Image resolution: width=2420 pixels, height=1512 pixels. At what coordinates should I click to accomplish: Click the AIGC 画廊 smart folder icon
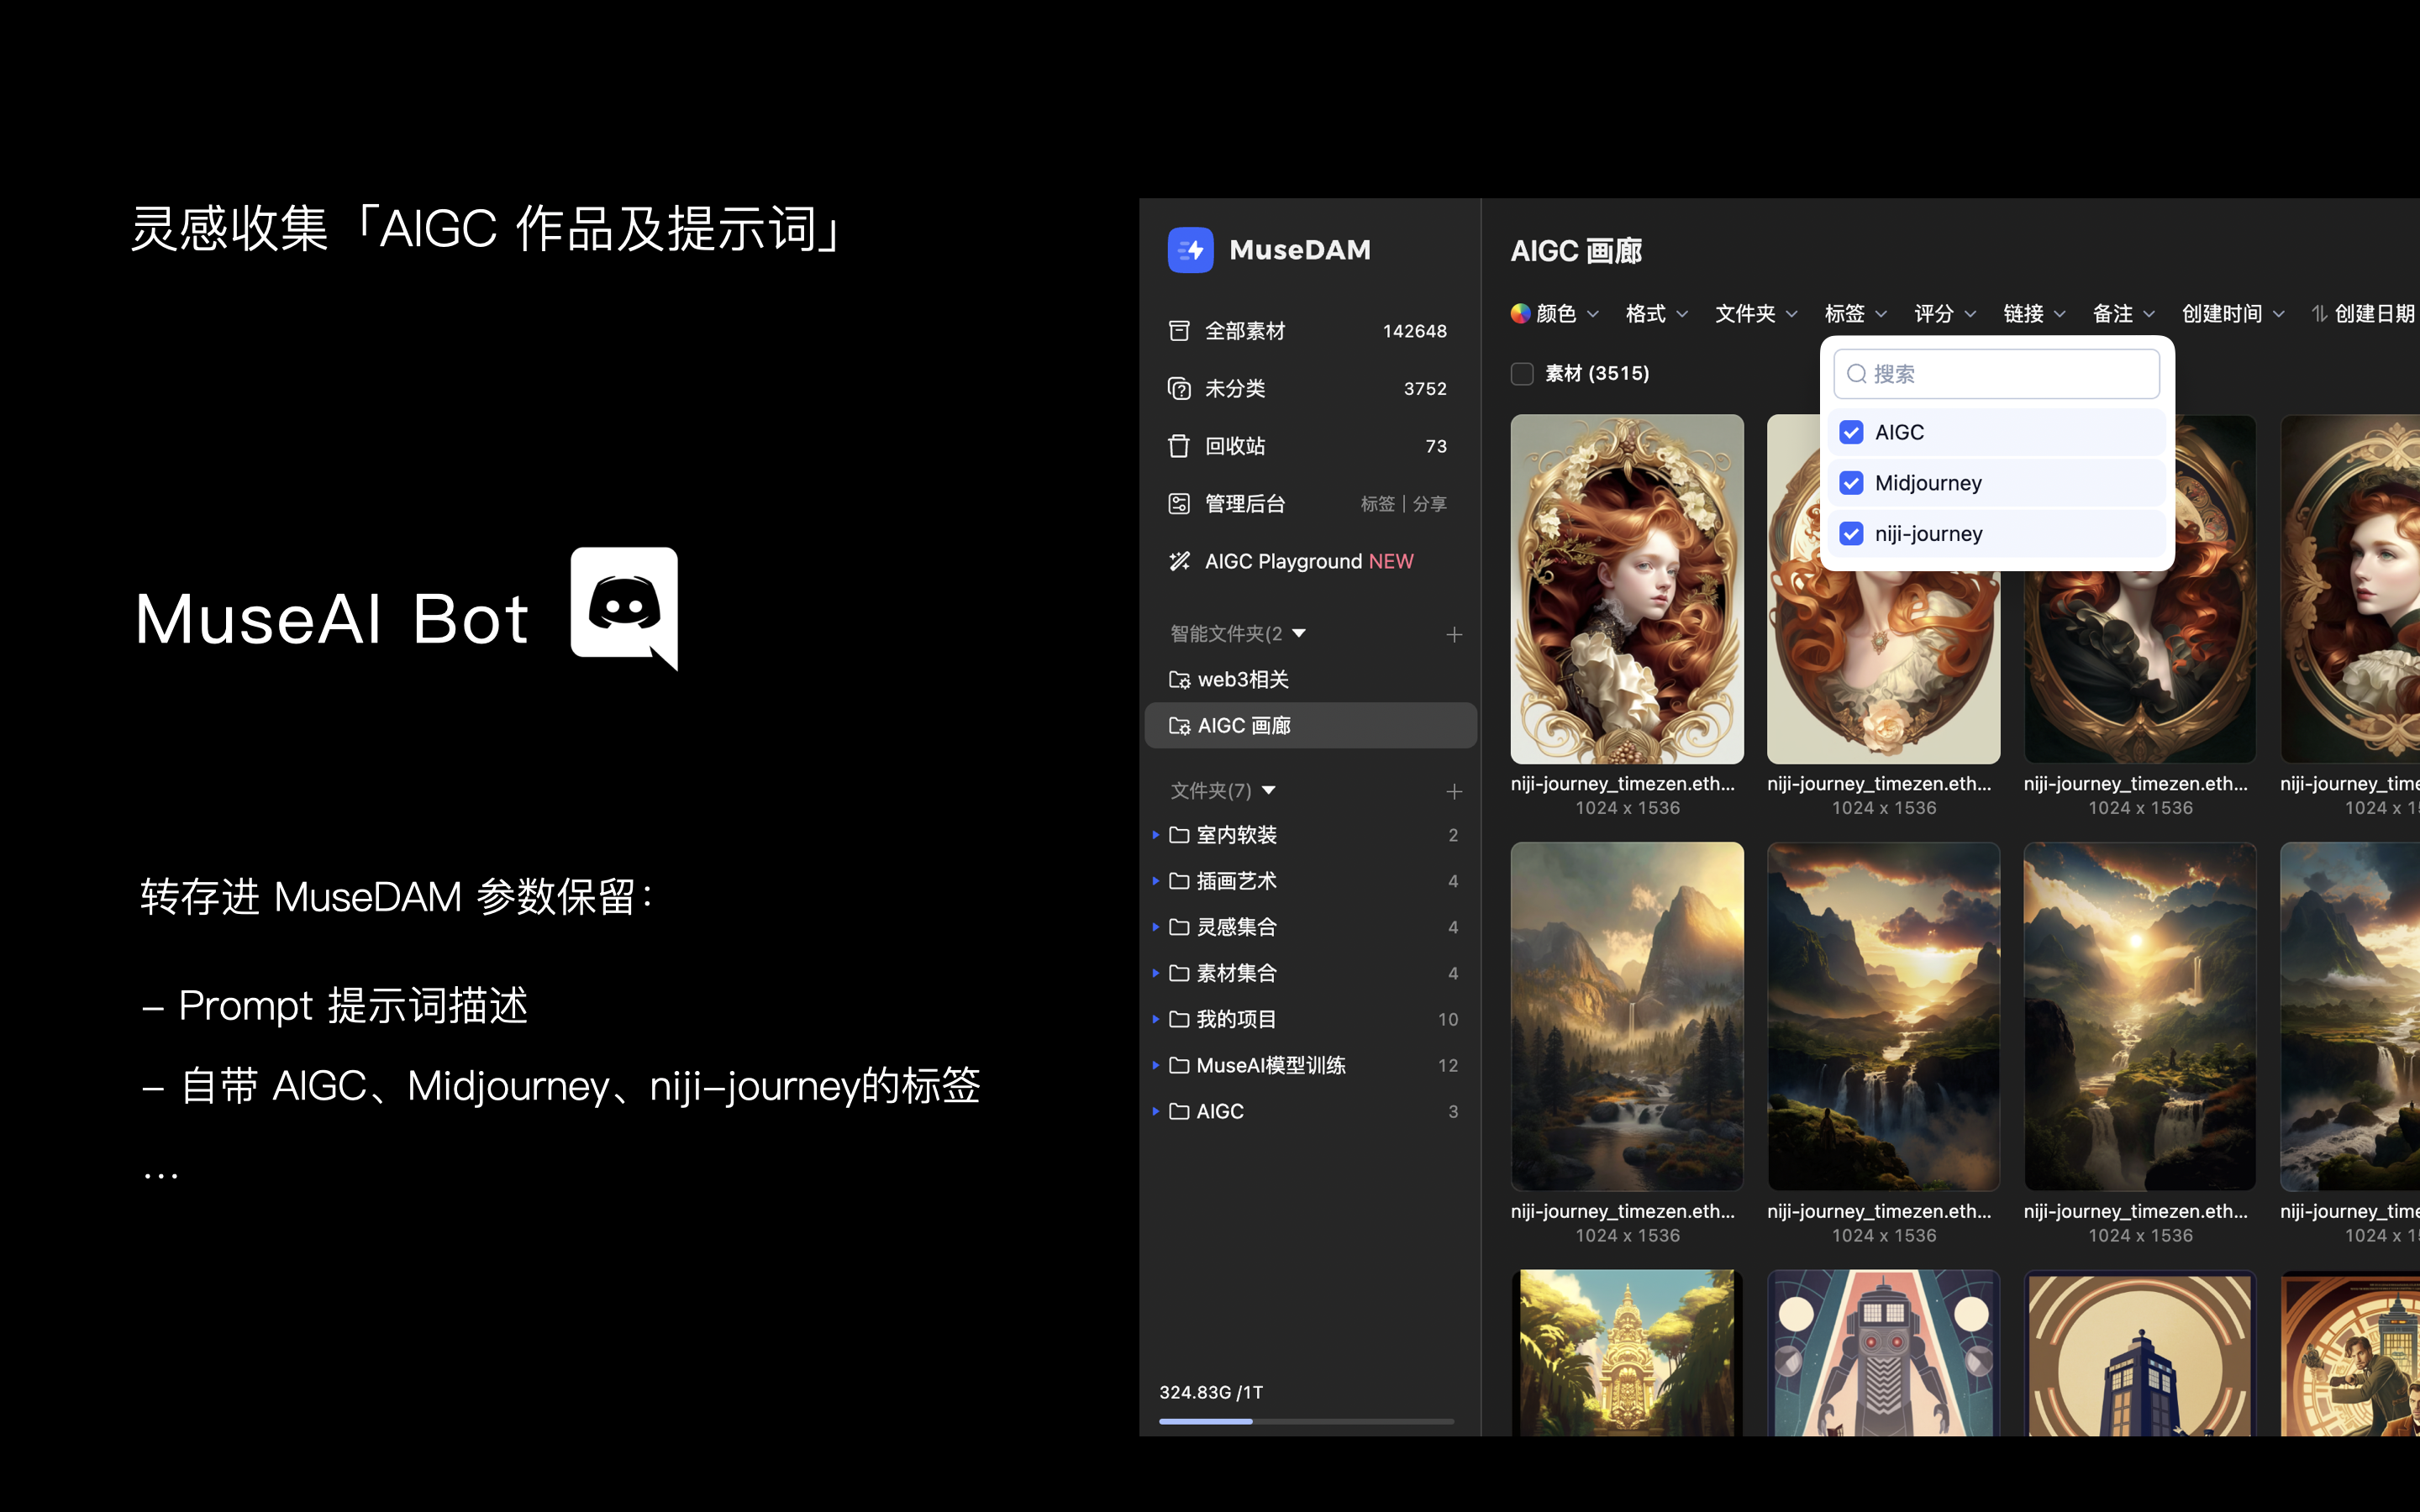click(x=1179, y=726)
